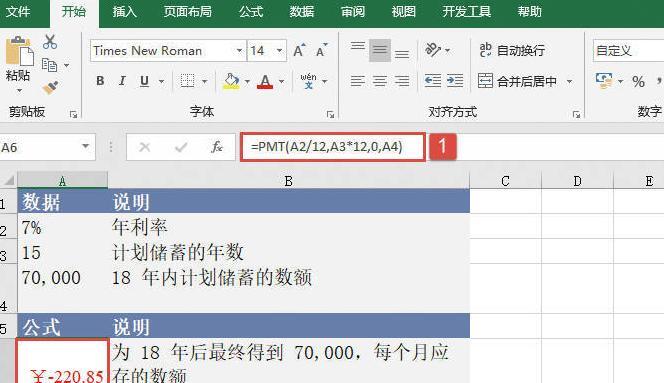Toggle bold formatting
This screenshot has width=664, height=383.
pos(100,80)
